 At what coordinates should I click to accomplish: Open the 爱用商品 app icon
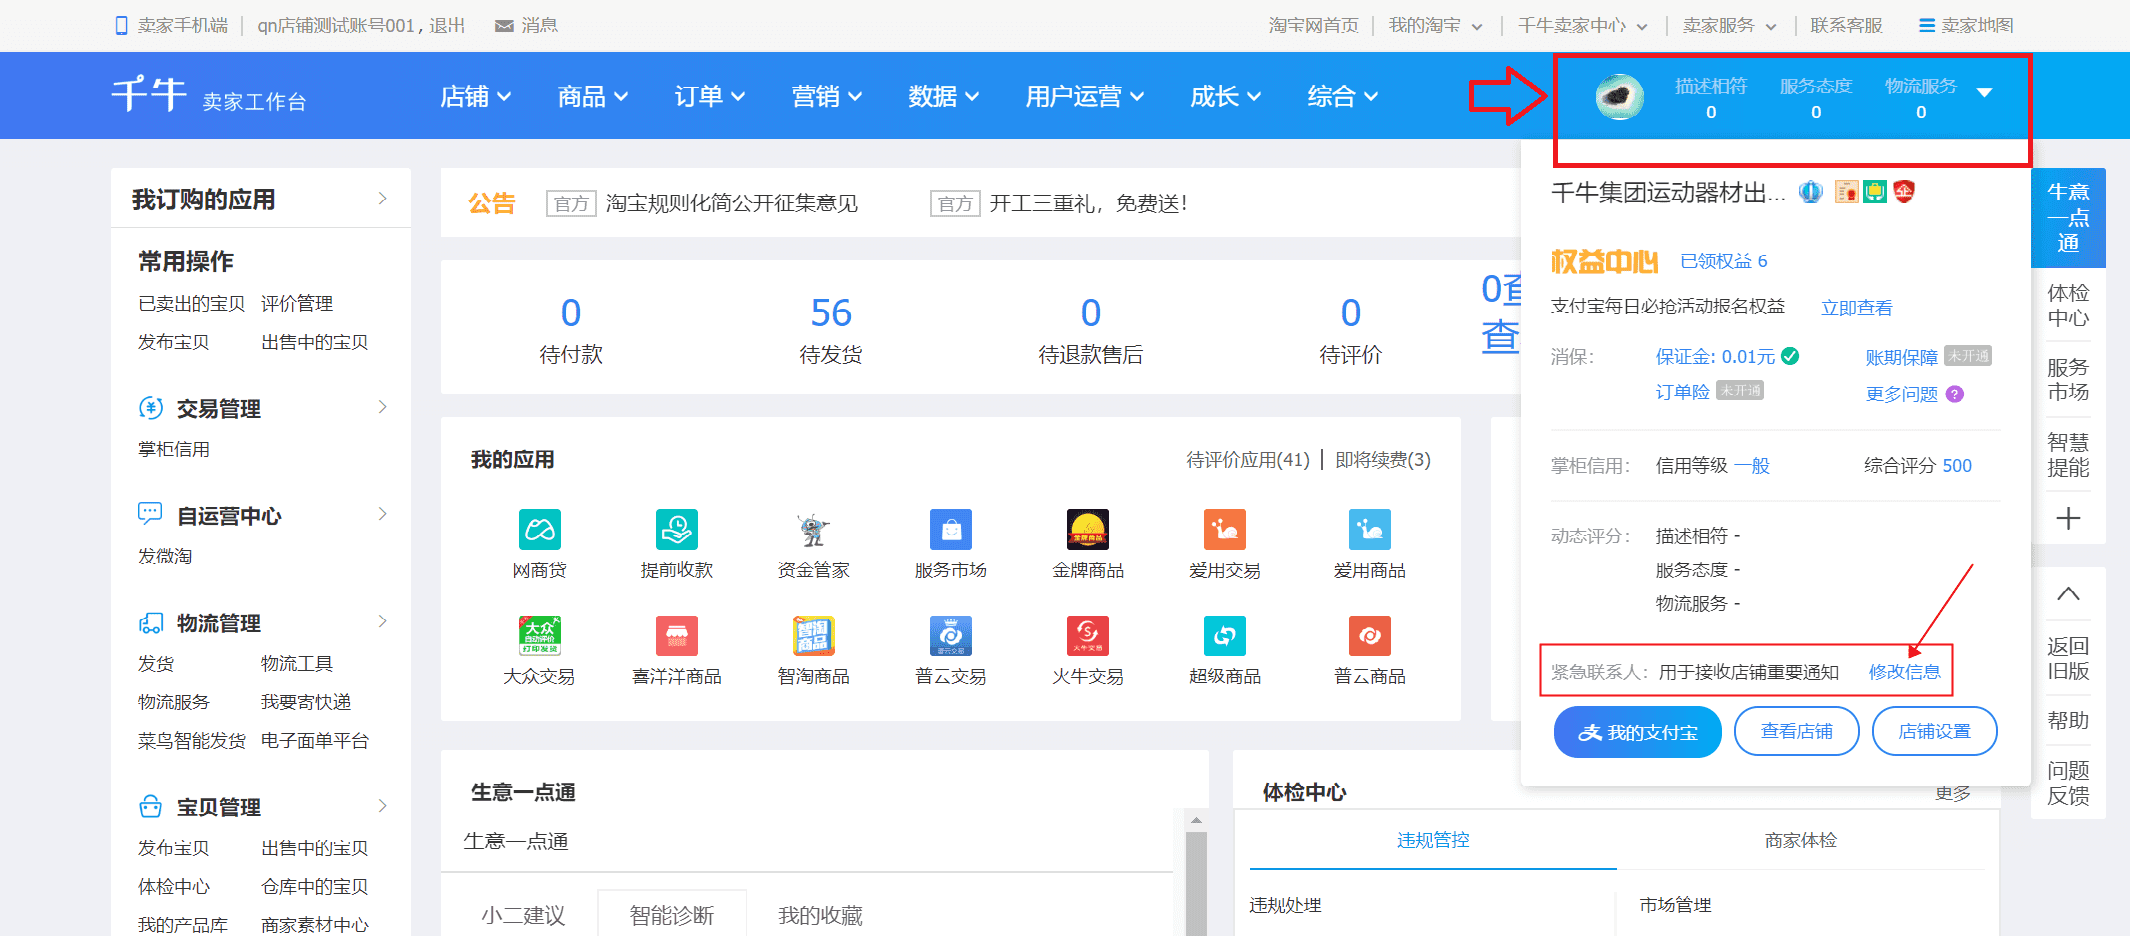click(x=1370, y=529)
